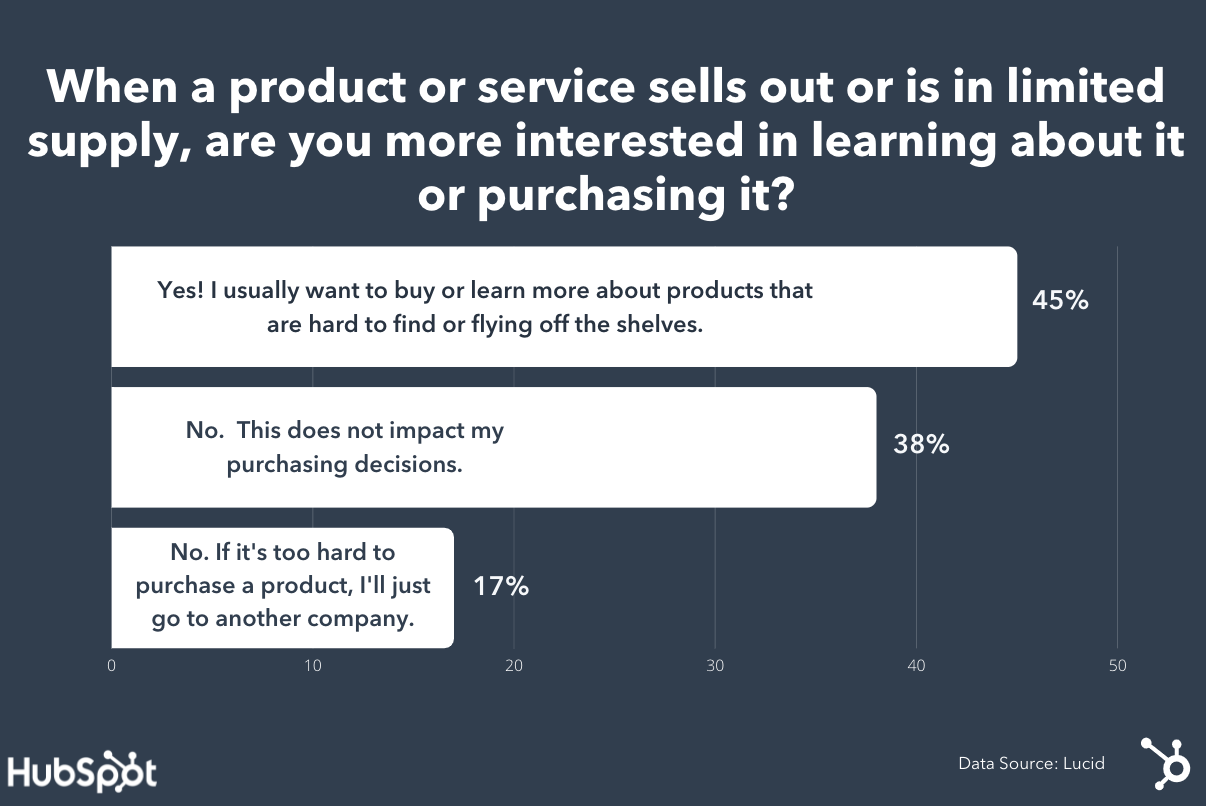Click the 10 tick on the x-axis
The width and height of the screenshot is (1206, 806).
point(313,667)
